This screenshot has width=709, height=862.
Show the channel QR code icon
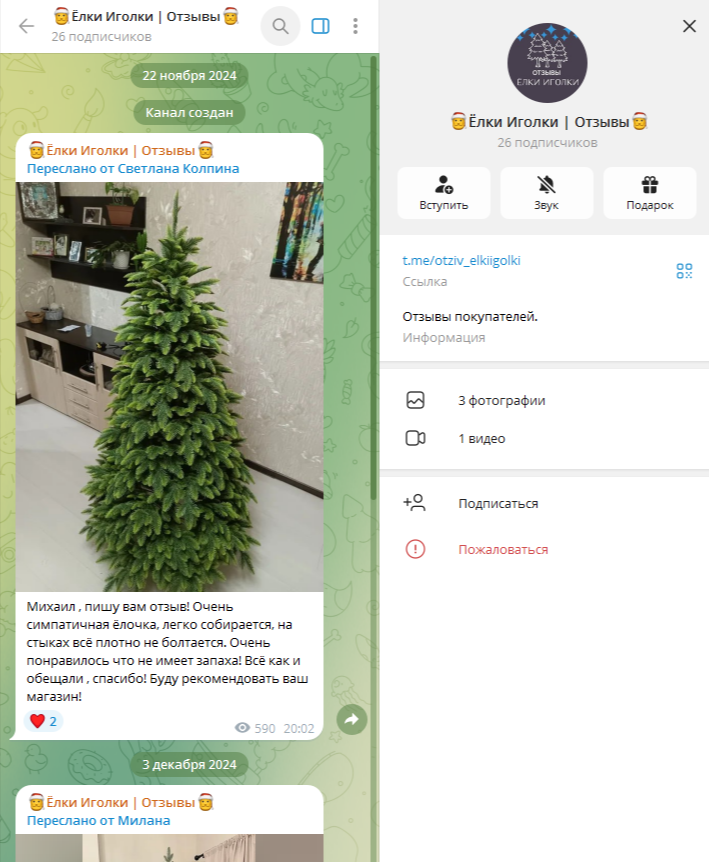[x=684, y=270]
